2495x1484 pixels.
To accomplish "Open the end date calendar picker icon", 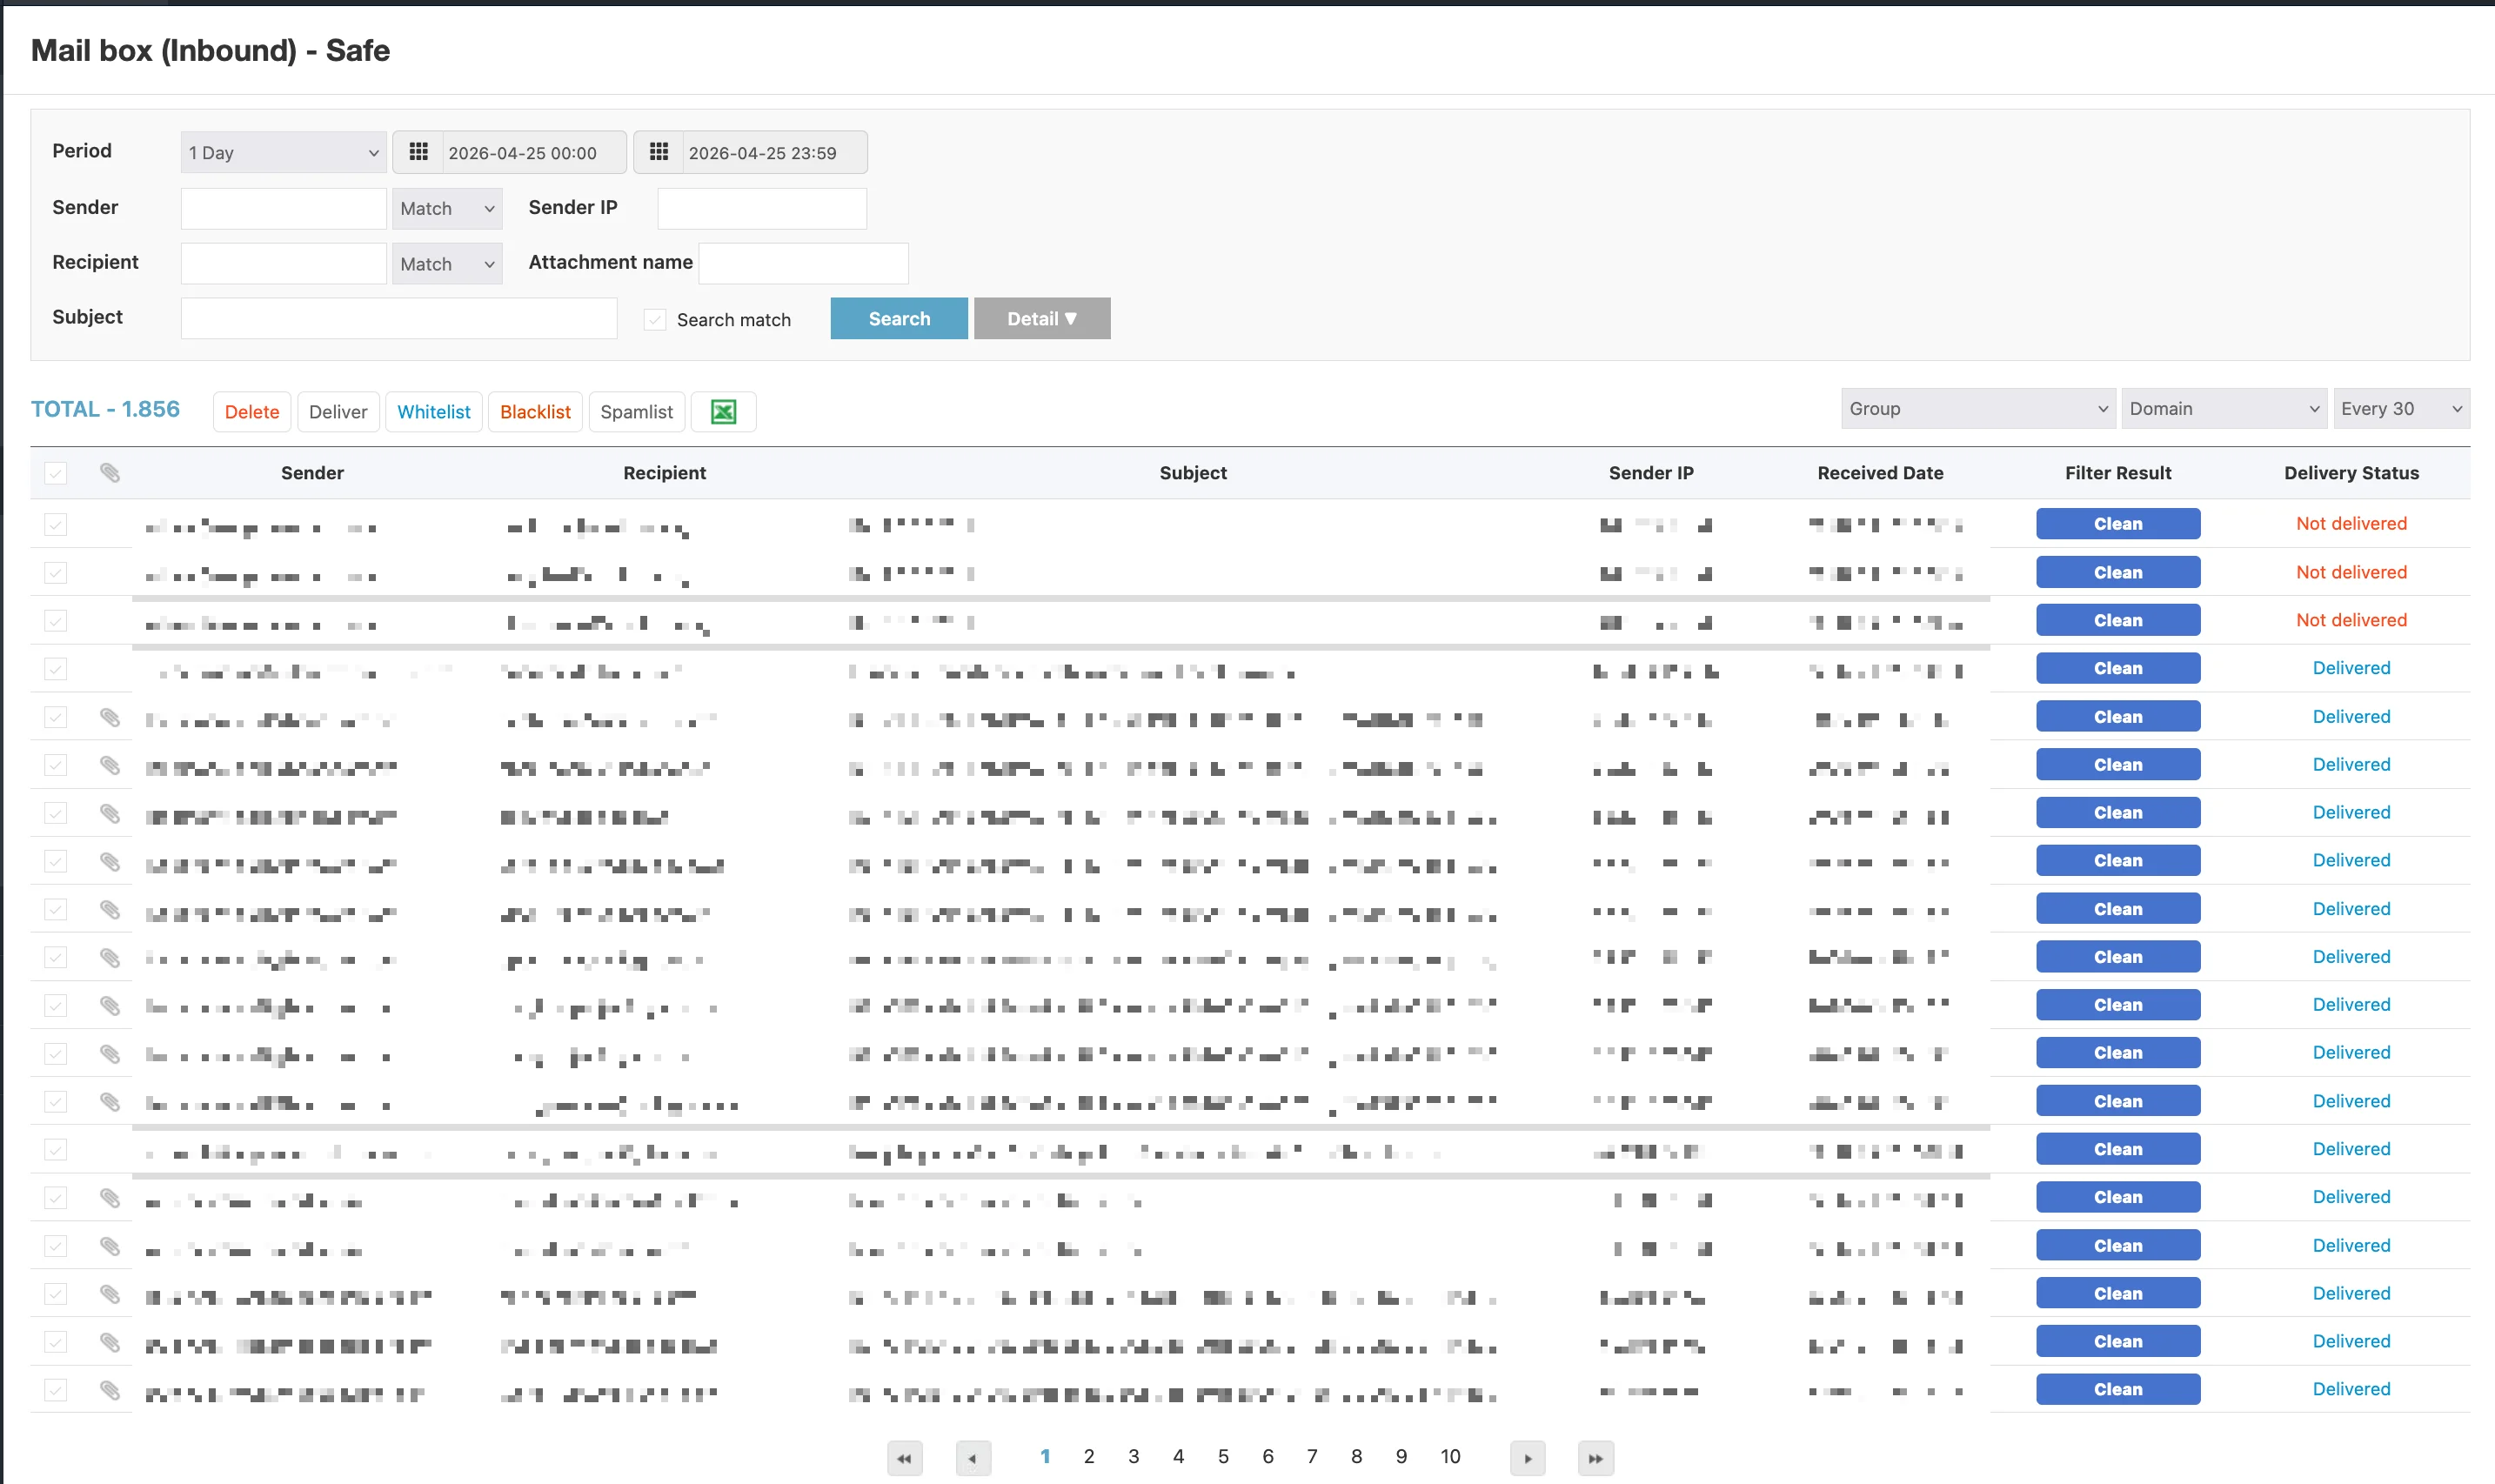I will click(x=659, y=152).
